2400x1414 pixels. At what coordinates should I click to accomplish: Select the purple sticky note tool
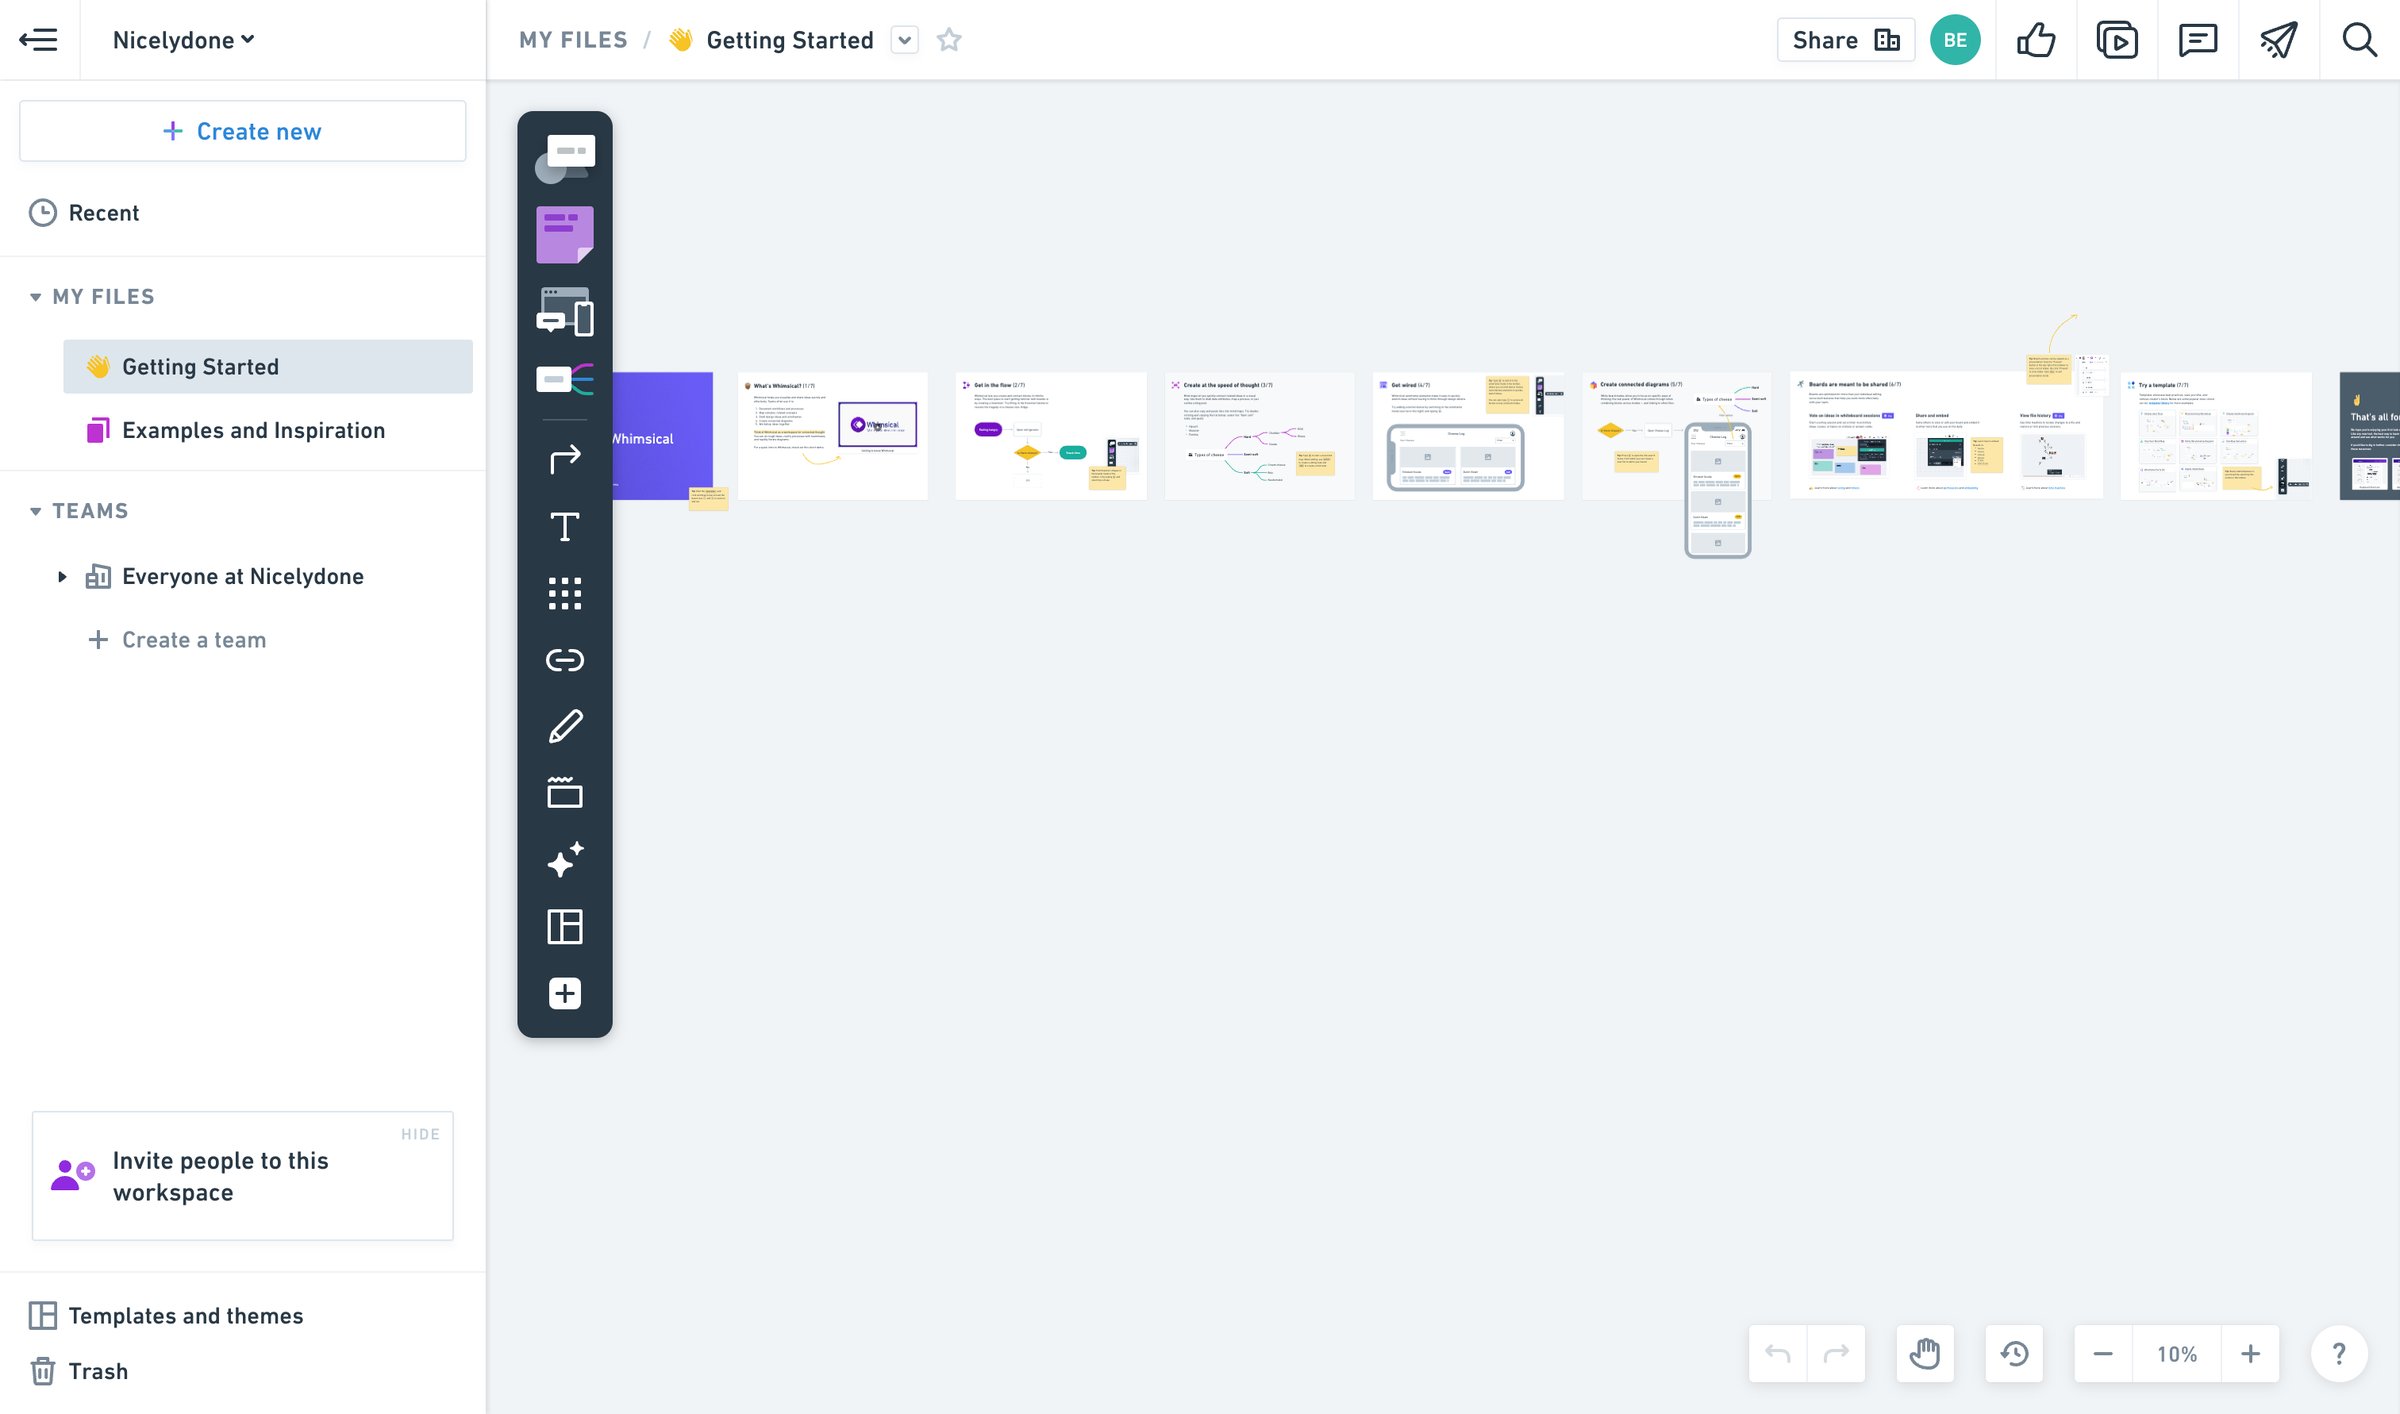coord(565,235)
